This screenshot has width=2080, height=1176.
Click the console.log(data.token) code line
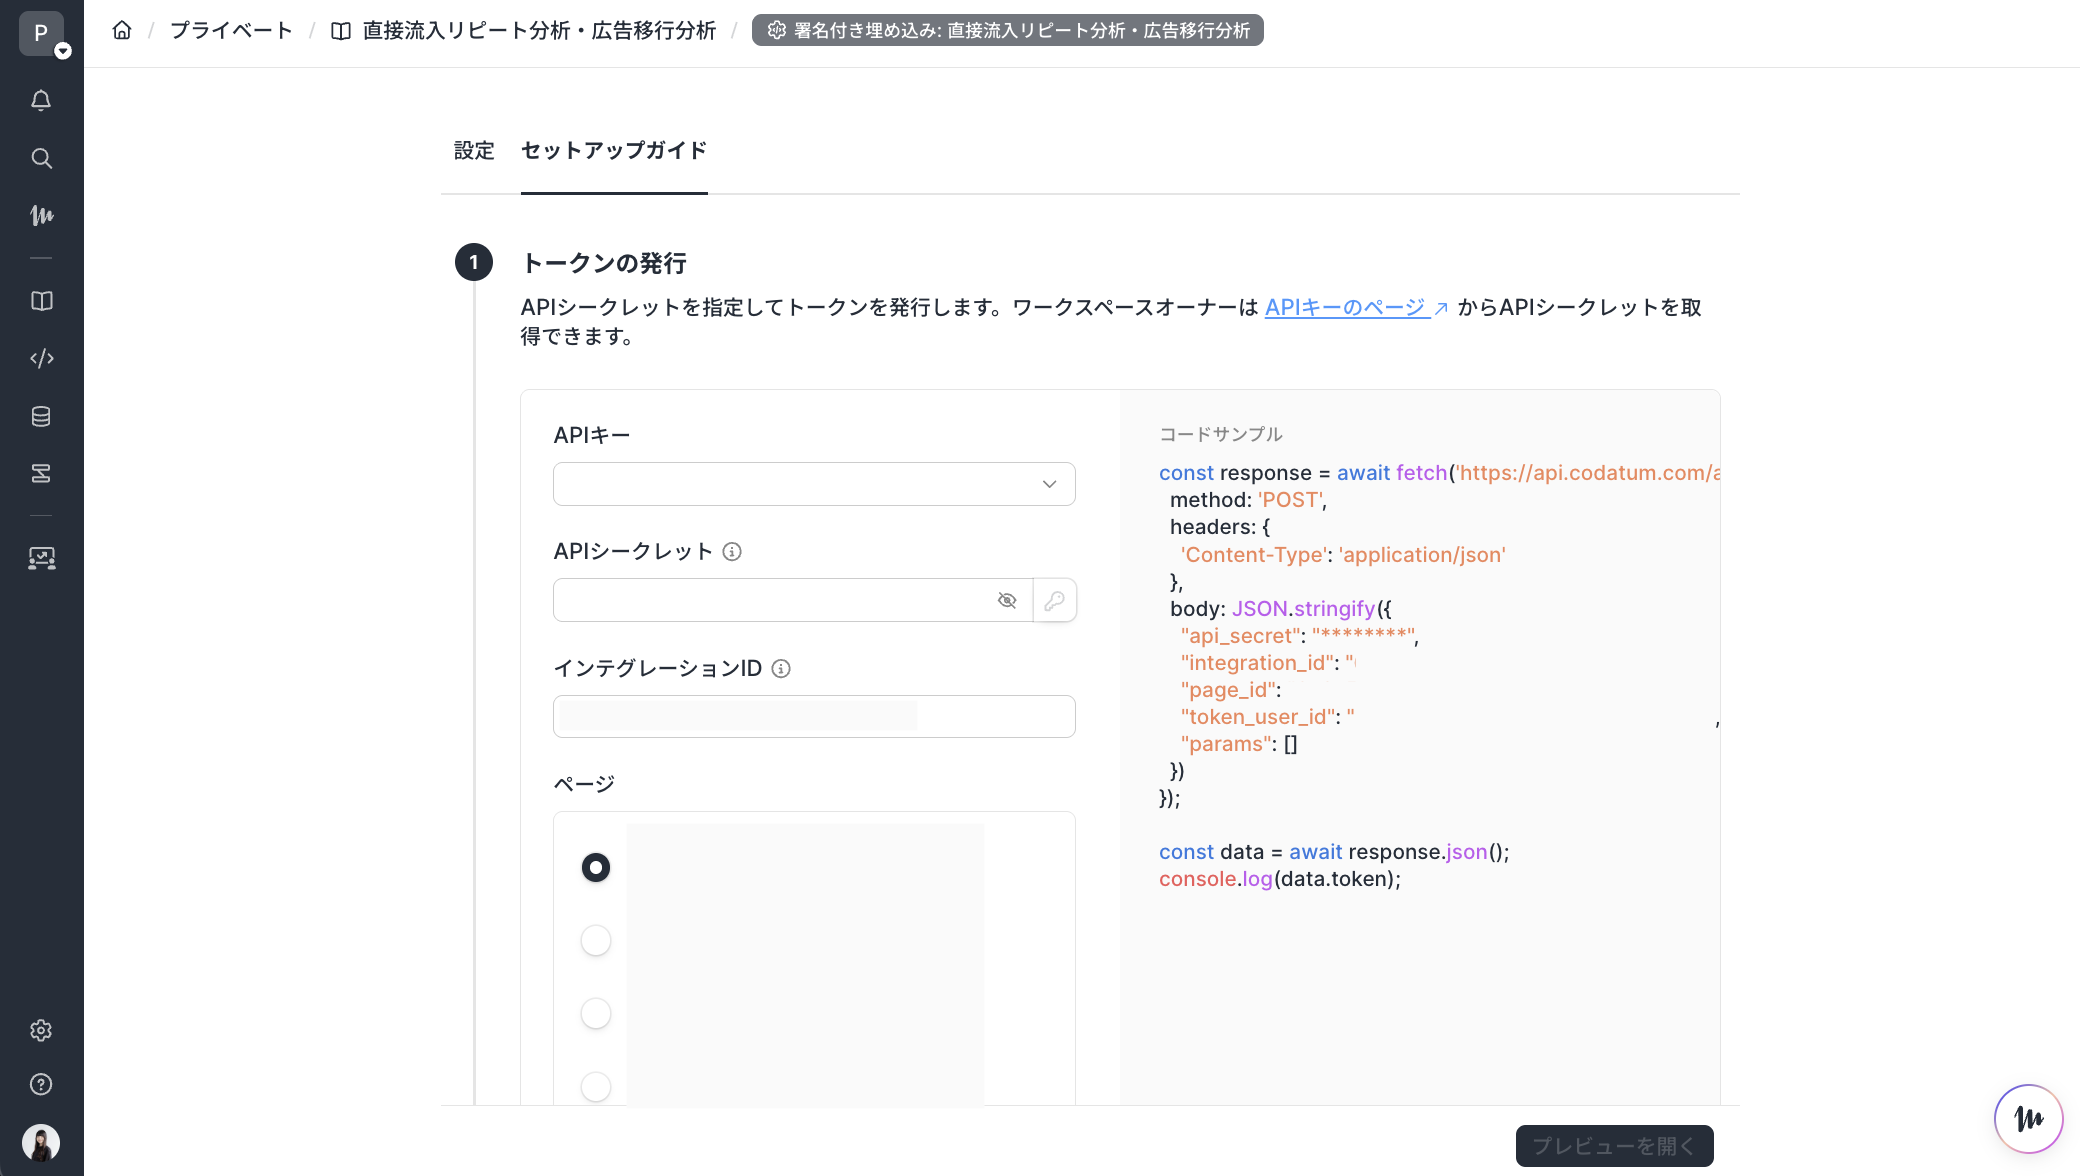[x=1280, y=879]
